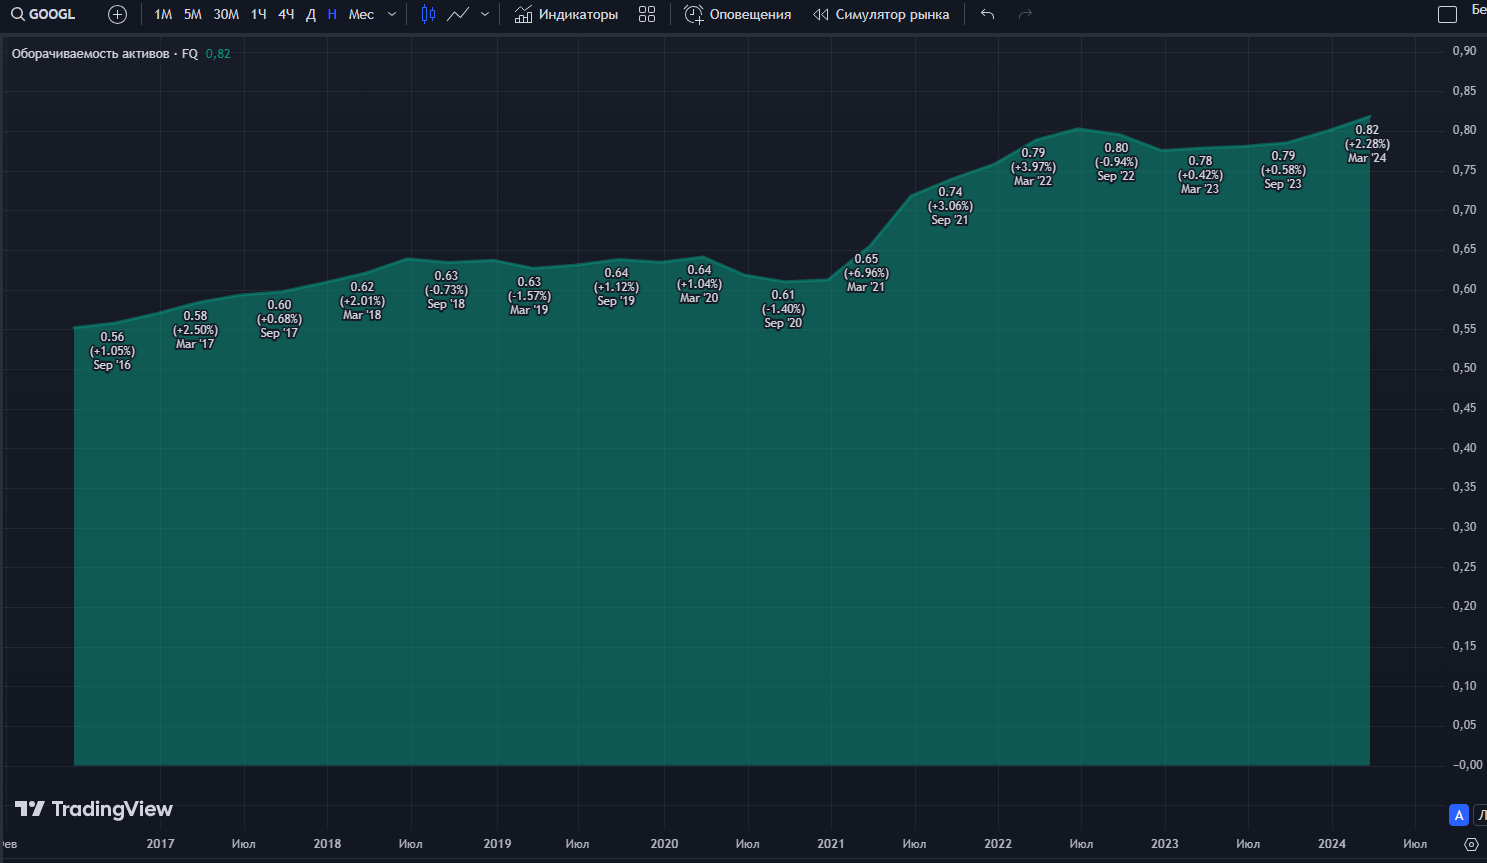Screen dimensions: 1487x863
Task: Choose the Д daily interval
Action: pos(311,14)
